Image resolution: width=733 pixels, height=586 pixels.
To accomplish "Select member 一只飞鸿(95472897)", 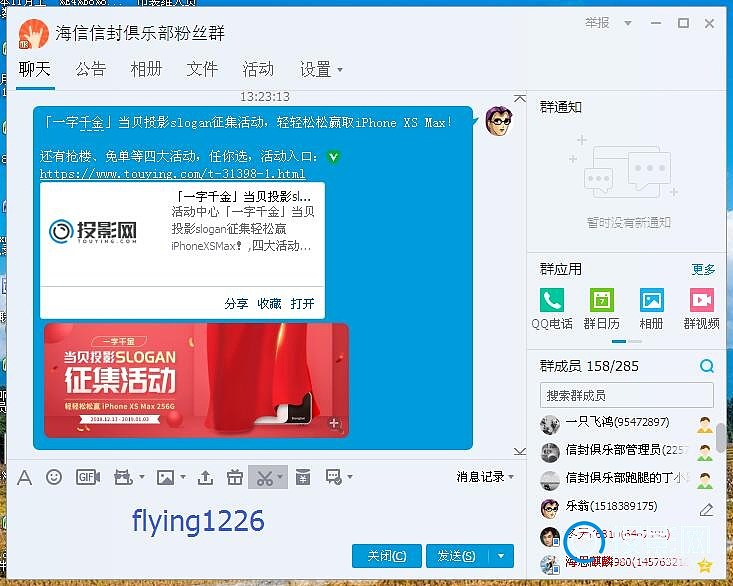I will [x=626, y=425].
